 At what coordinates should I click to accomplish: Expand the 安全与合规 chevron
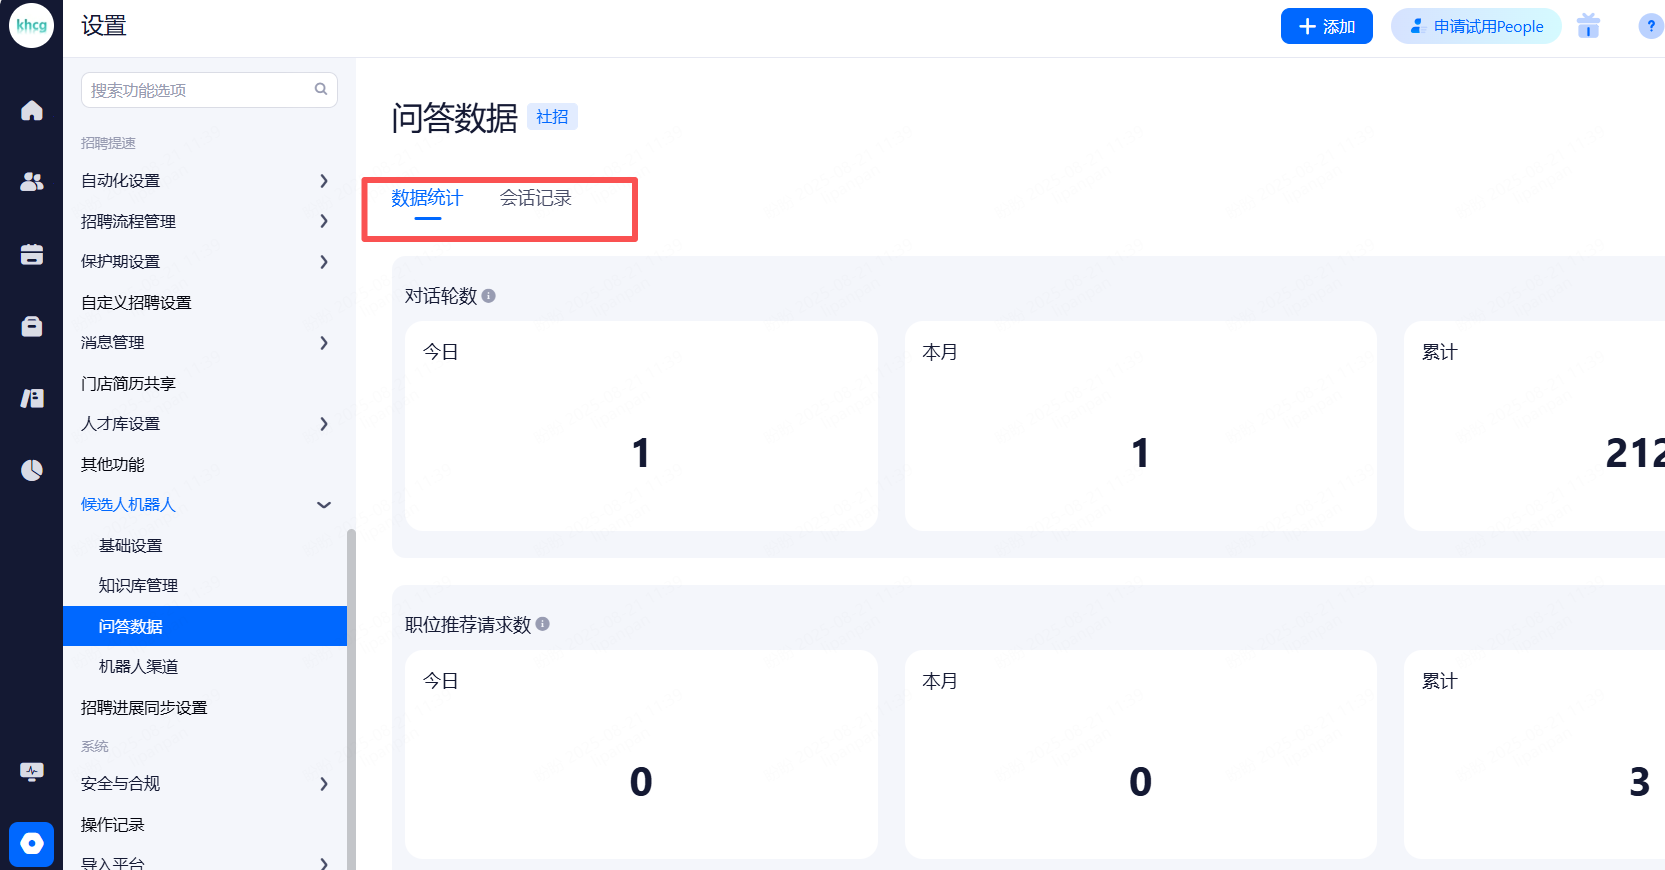point(323,784)
